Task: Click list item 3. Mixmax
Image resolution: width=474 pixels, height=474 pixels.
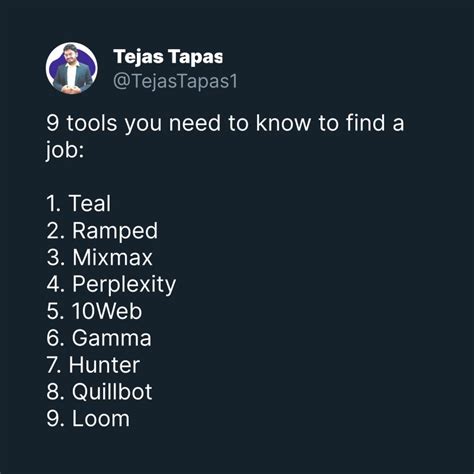Action: (x=99, y=257)
